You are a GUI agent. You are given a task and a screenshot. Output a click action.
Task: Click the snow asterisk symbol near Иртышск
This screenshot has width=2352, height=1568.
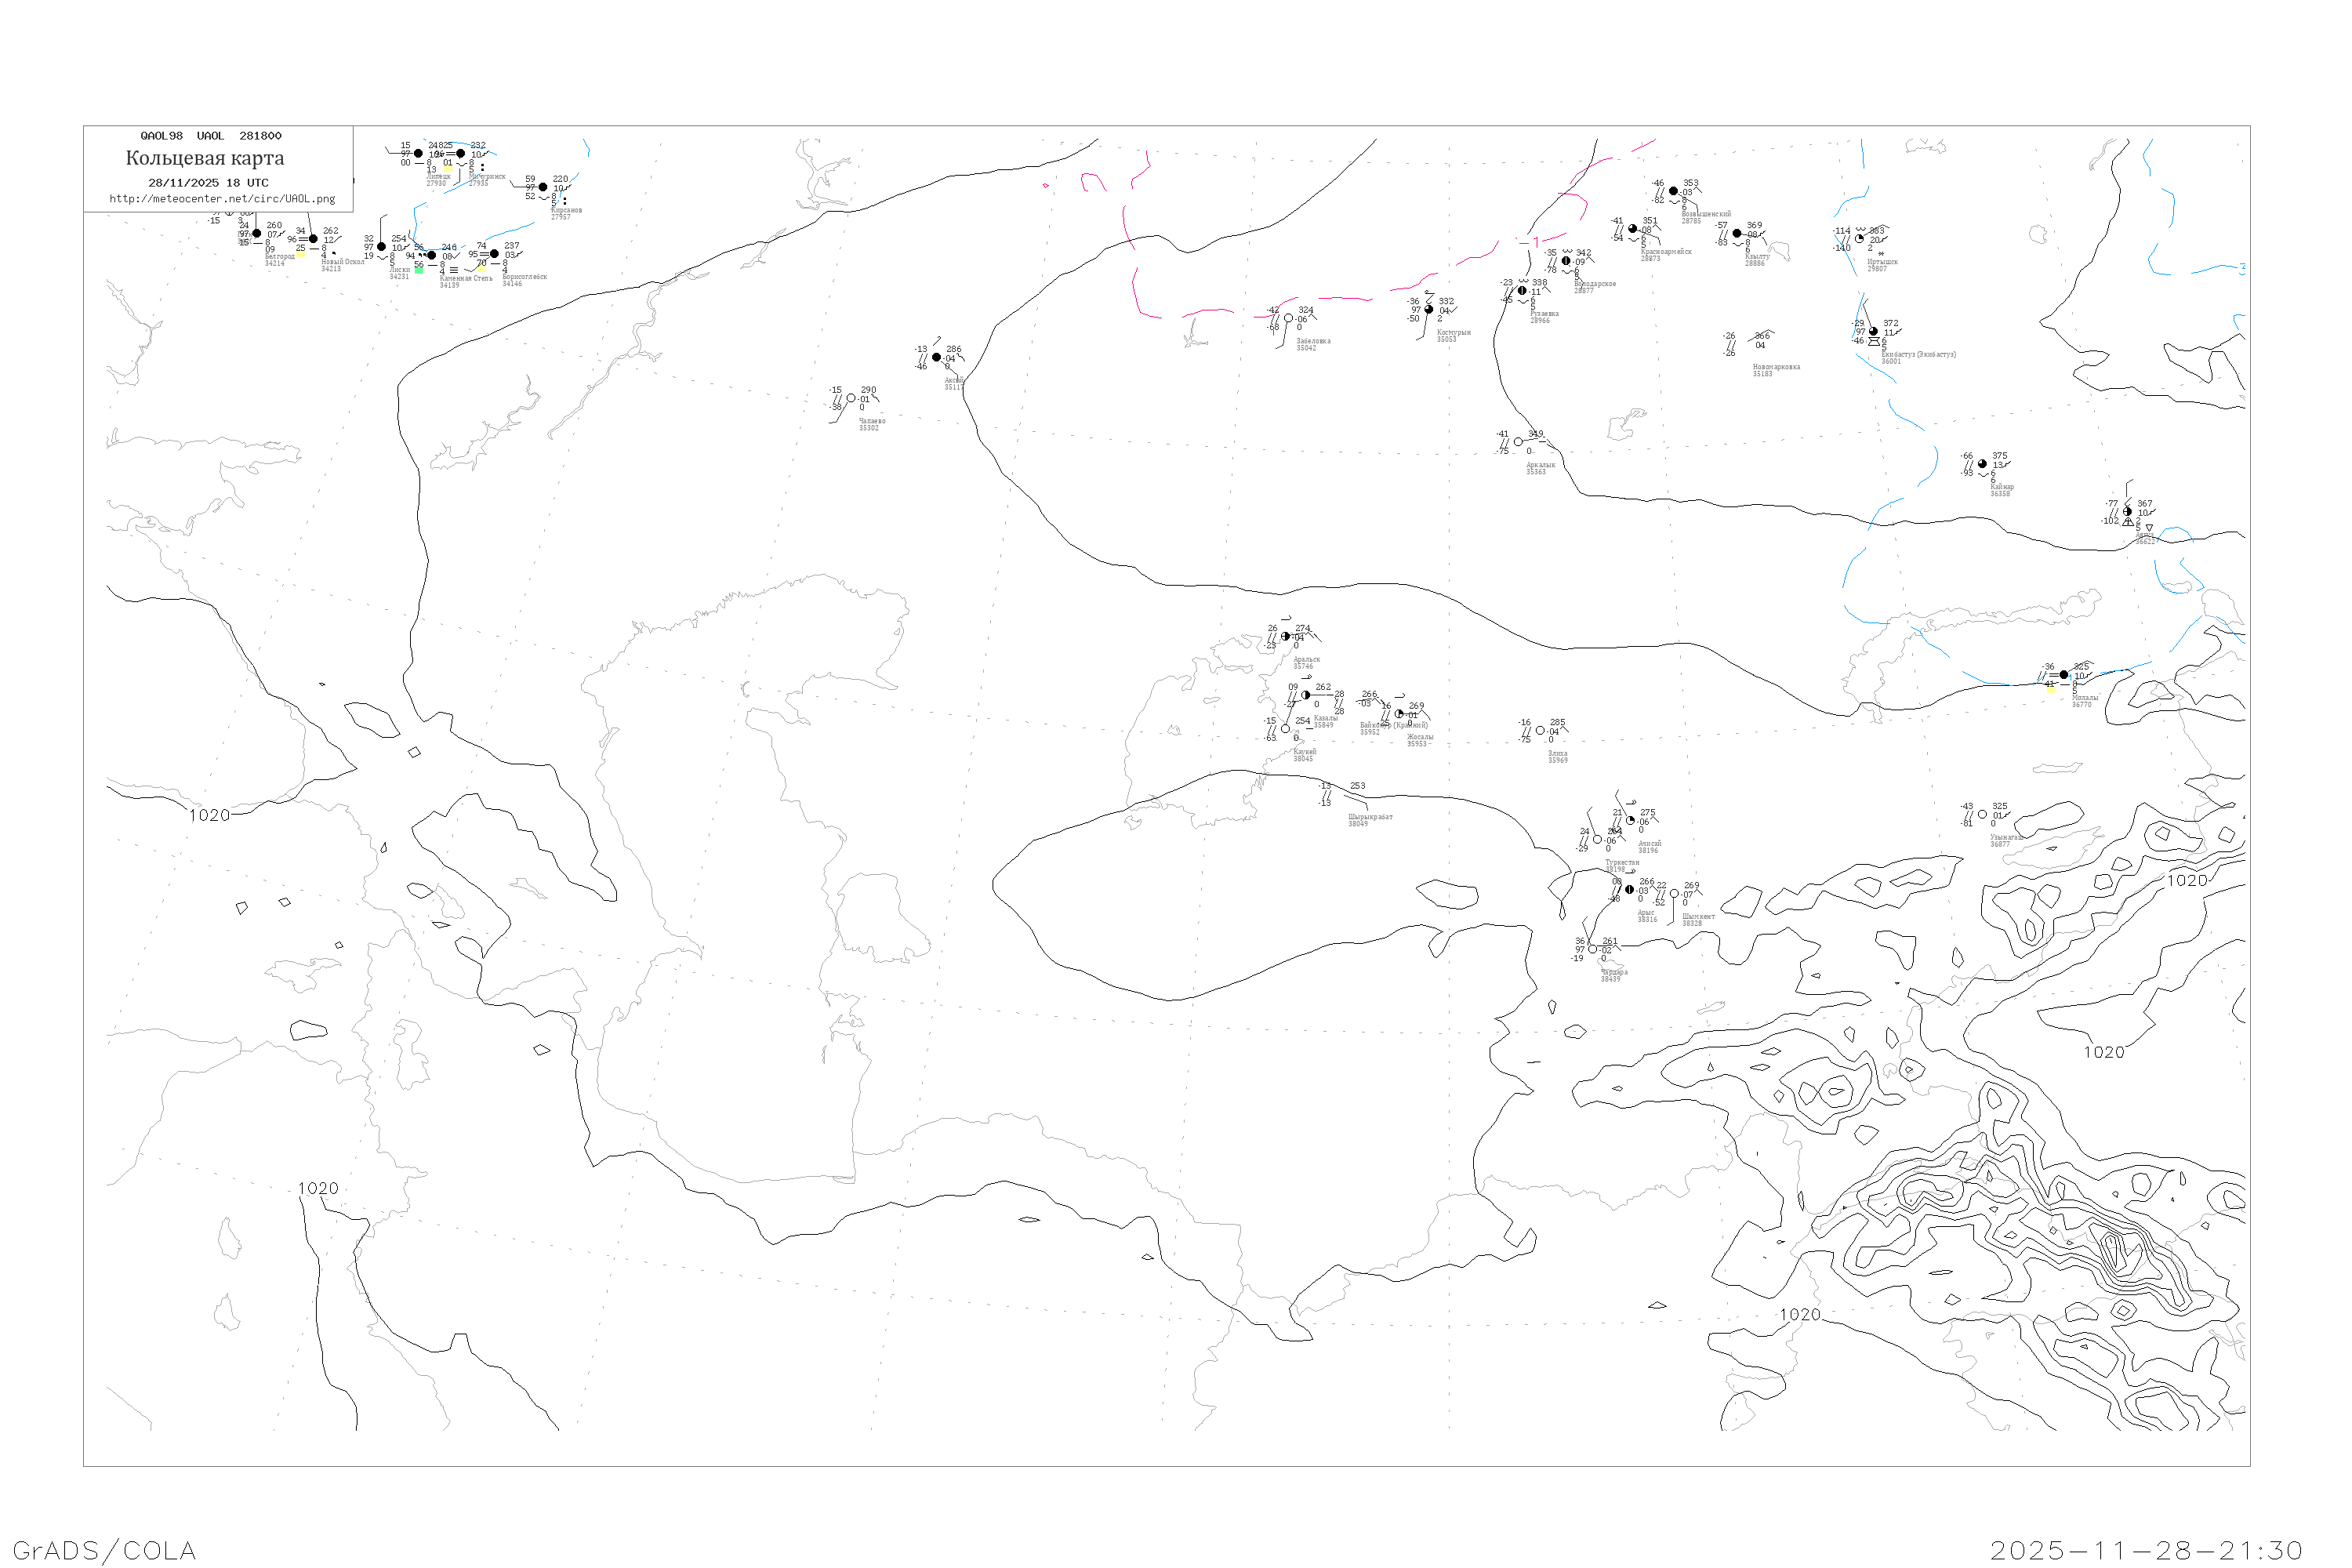tap(1881, 254)
